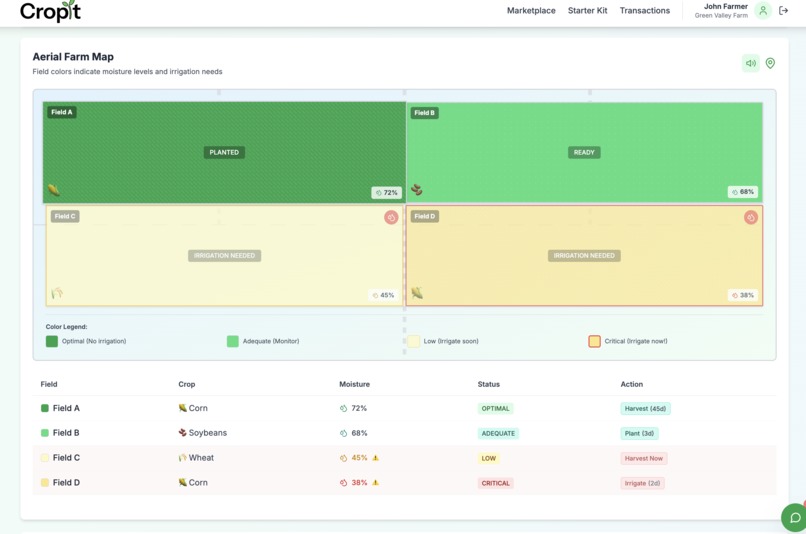
Task: Click the Moisture column header
Action: pos(354,384)
